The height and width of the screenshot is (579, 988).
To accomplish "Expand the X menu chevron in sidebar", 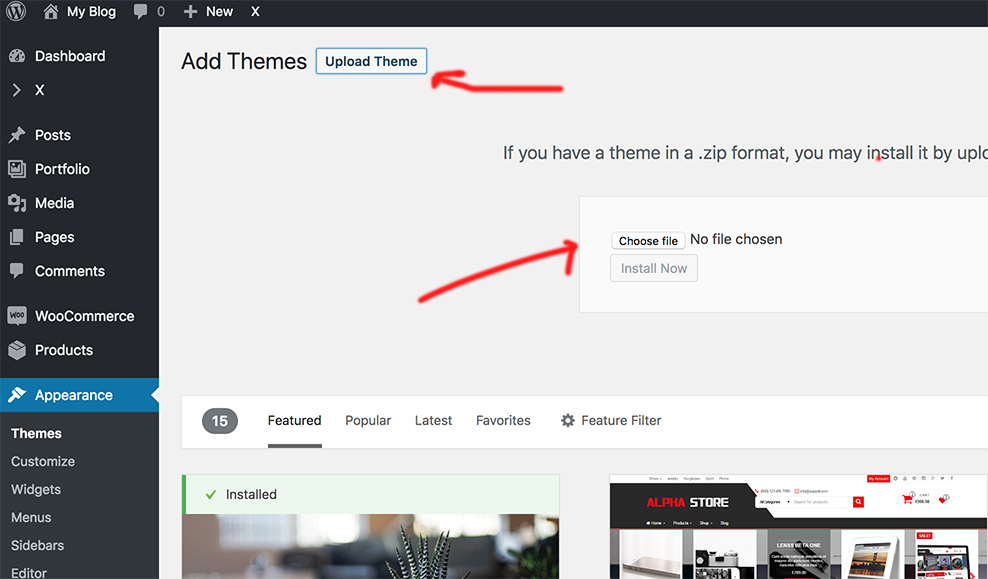I will 17,90.
